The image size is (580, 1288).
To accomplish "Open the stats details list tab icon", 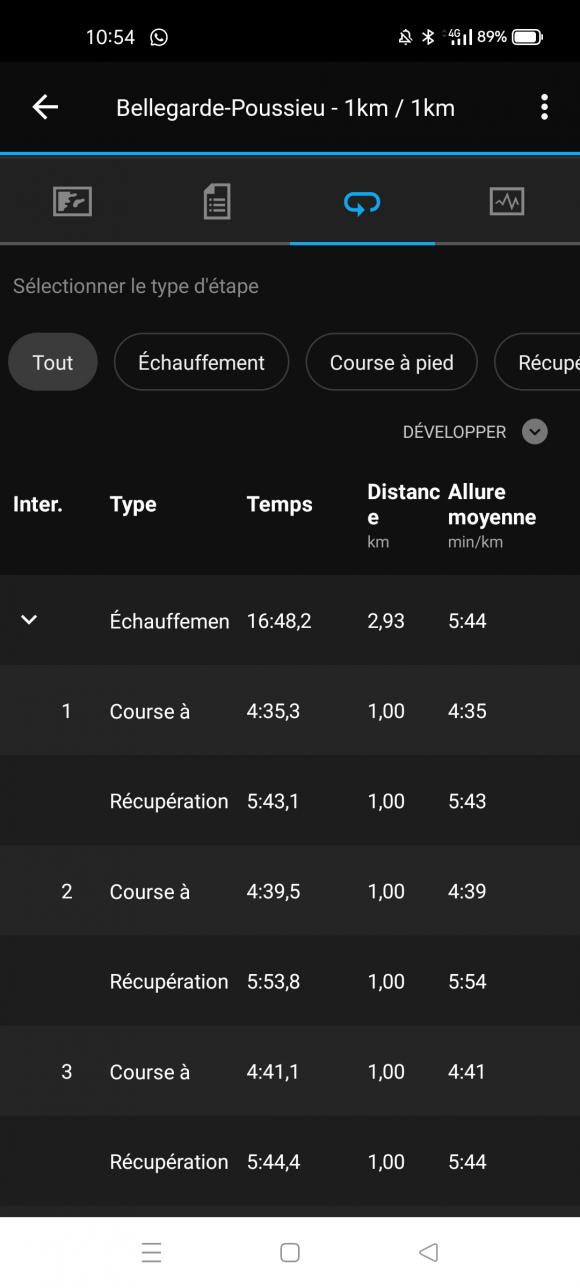I will 217,202.
